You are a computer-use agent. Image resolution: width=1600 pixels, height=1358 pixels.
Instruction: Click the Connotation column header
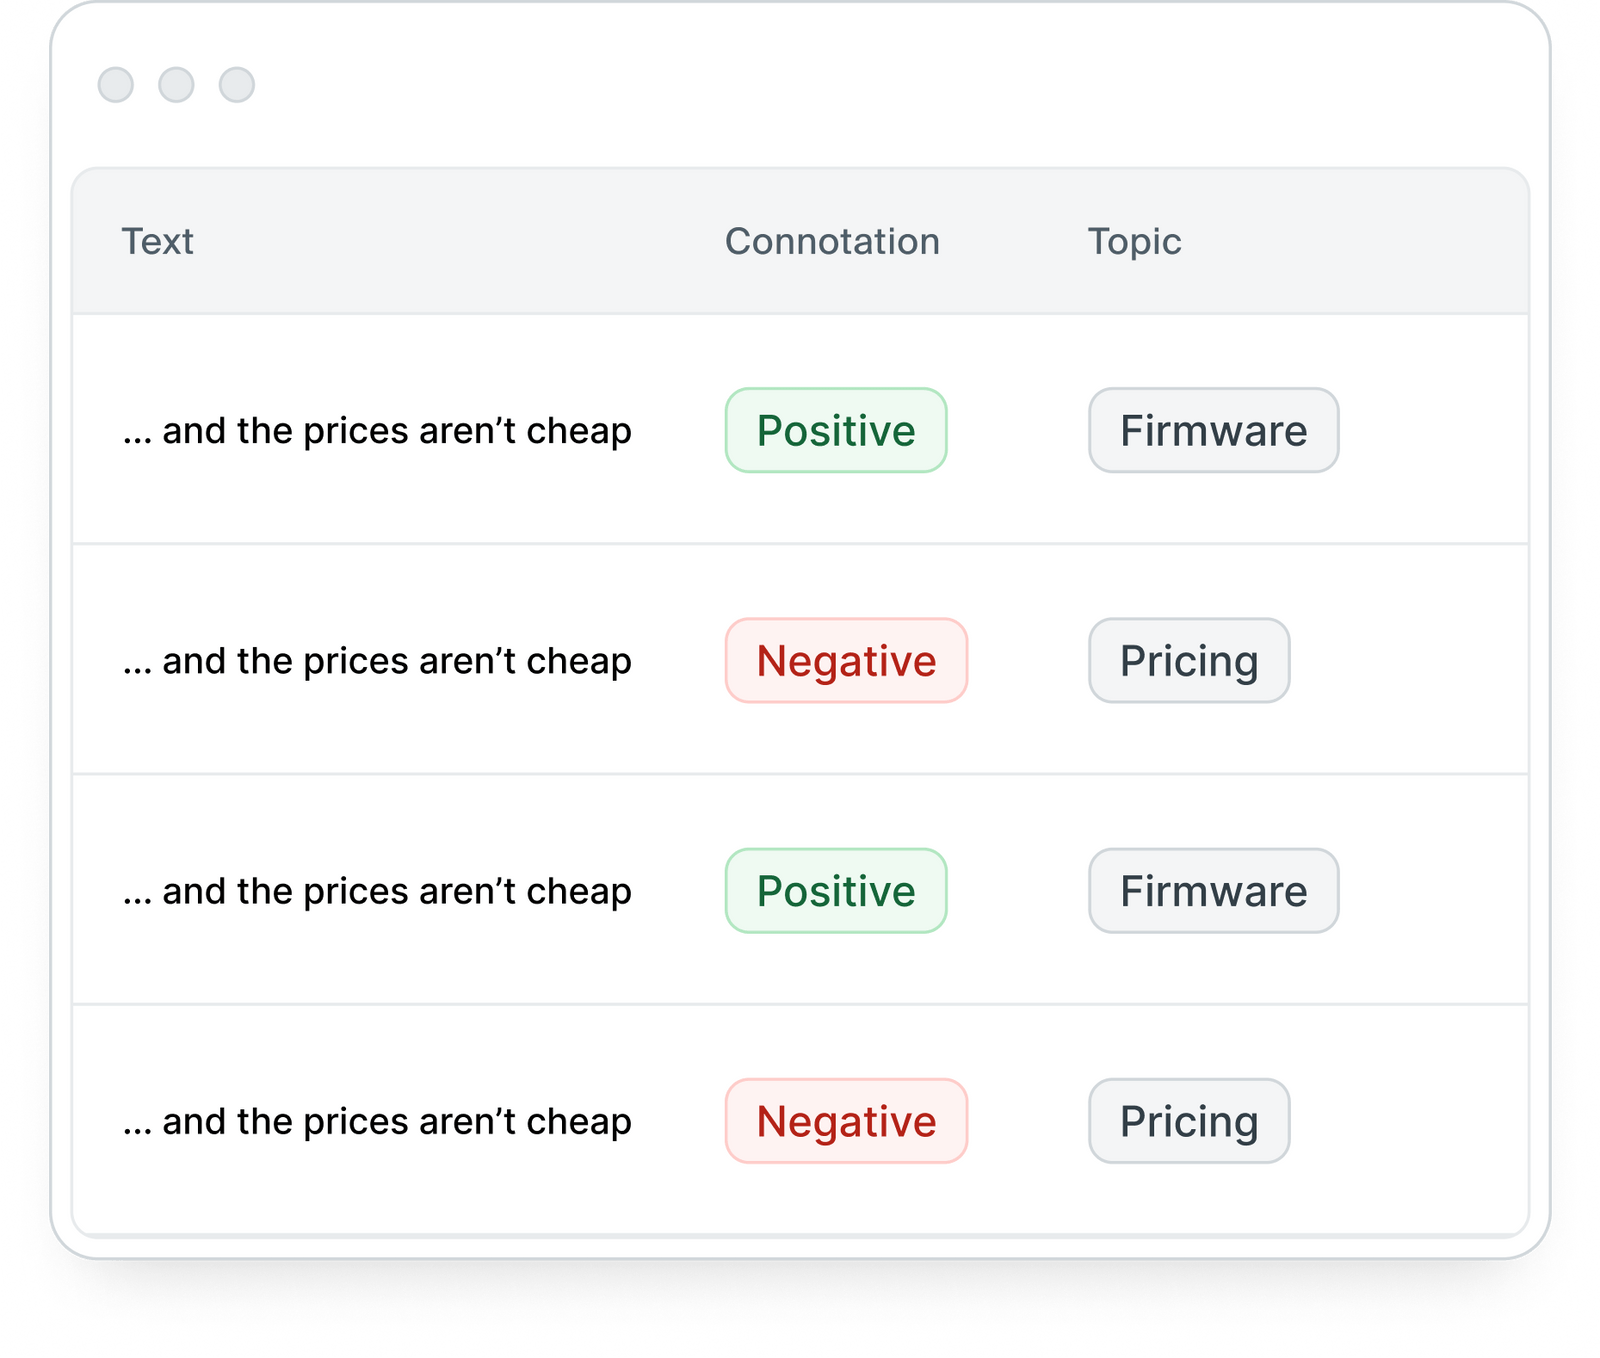[x=832, y=242]
